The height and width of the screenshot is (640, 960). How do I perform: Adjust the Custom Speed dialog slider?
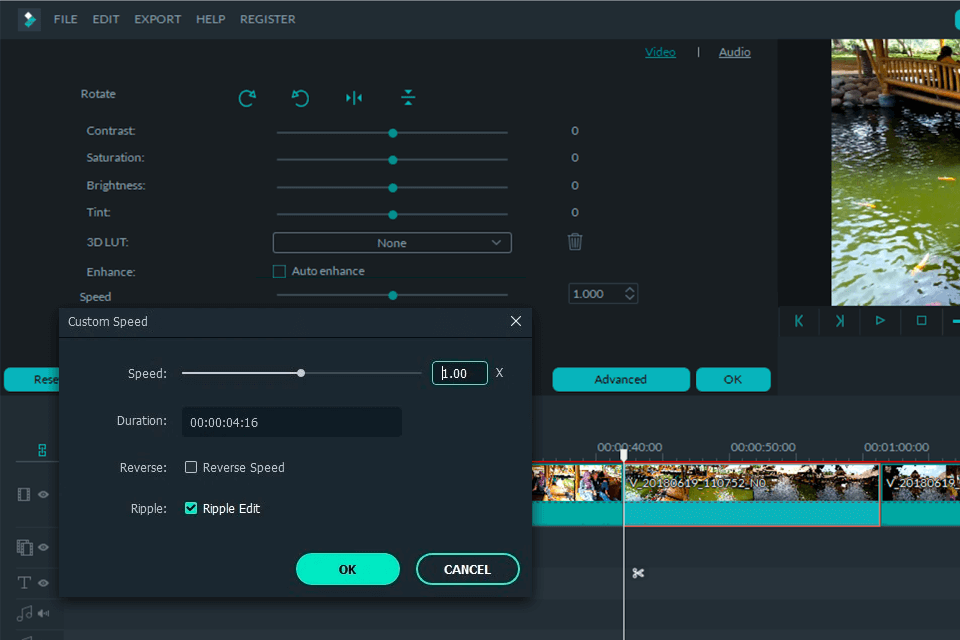tap(301, 373)
